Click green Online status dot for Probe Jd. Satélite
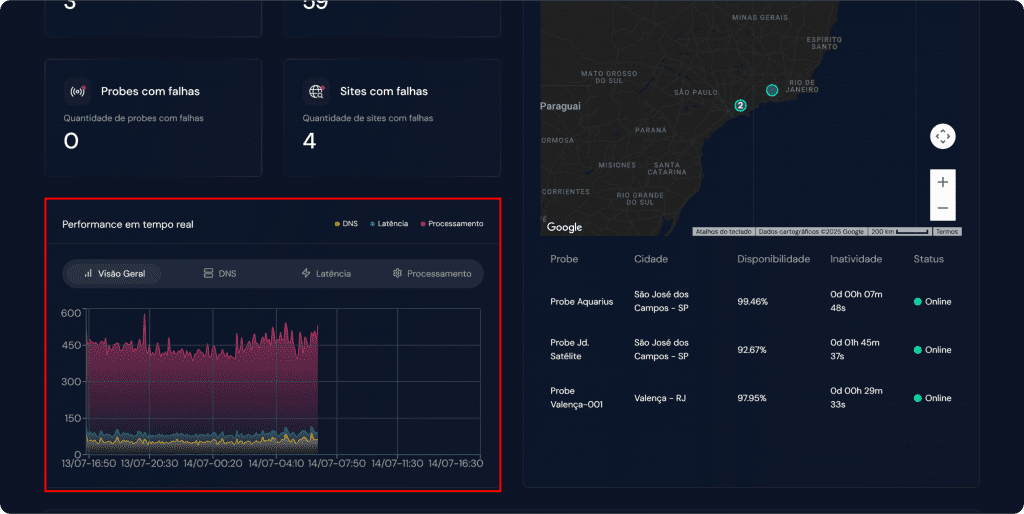This screenshot has width=1024, height=514. click(918, 350)
